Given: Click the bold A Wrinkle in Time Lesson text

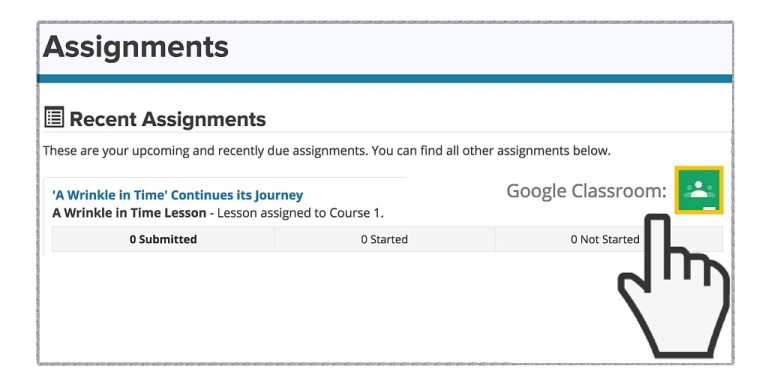Looking at the screenshot, I should [129, 213].
